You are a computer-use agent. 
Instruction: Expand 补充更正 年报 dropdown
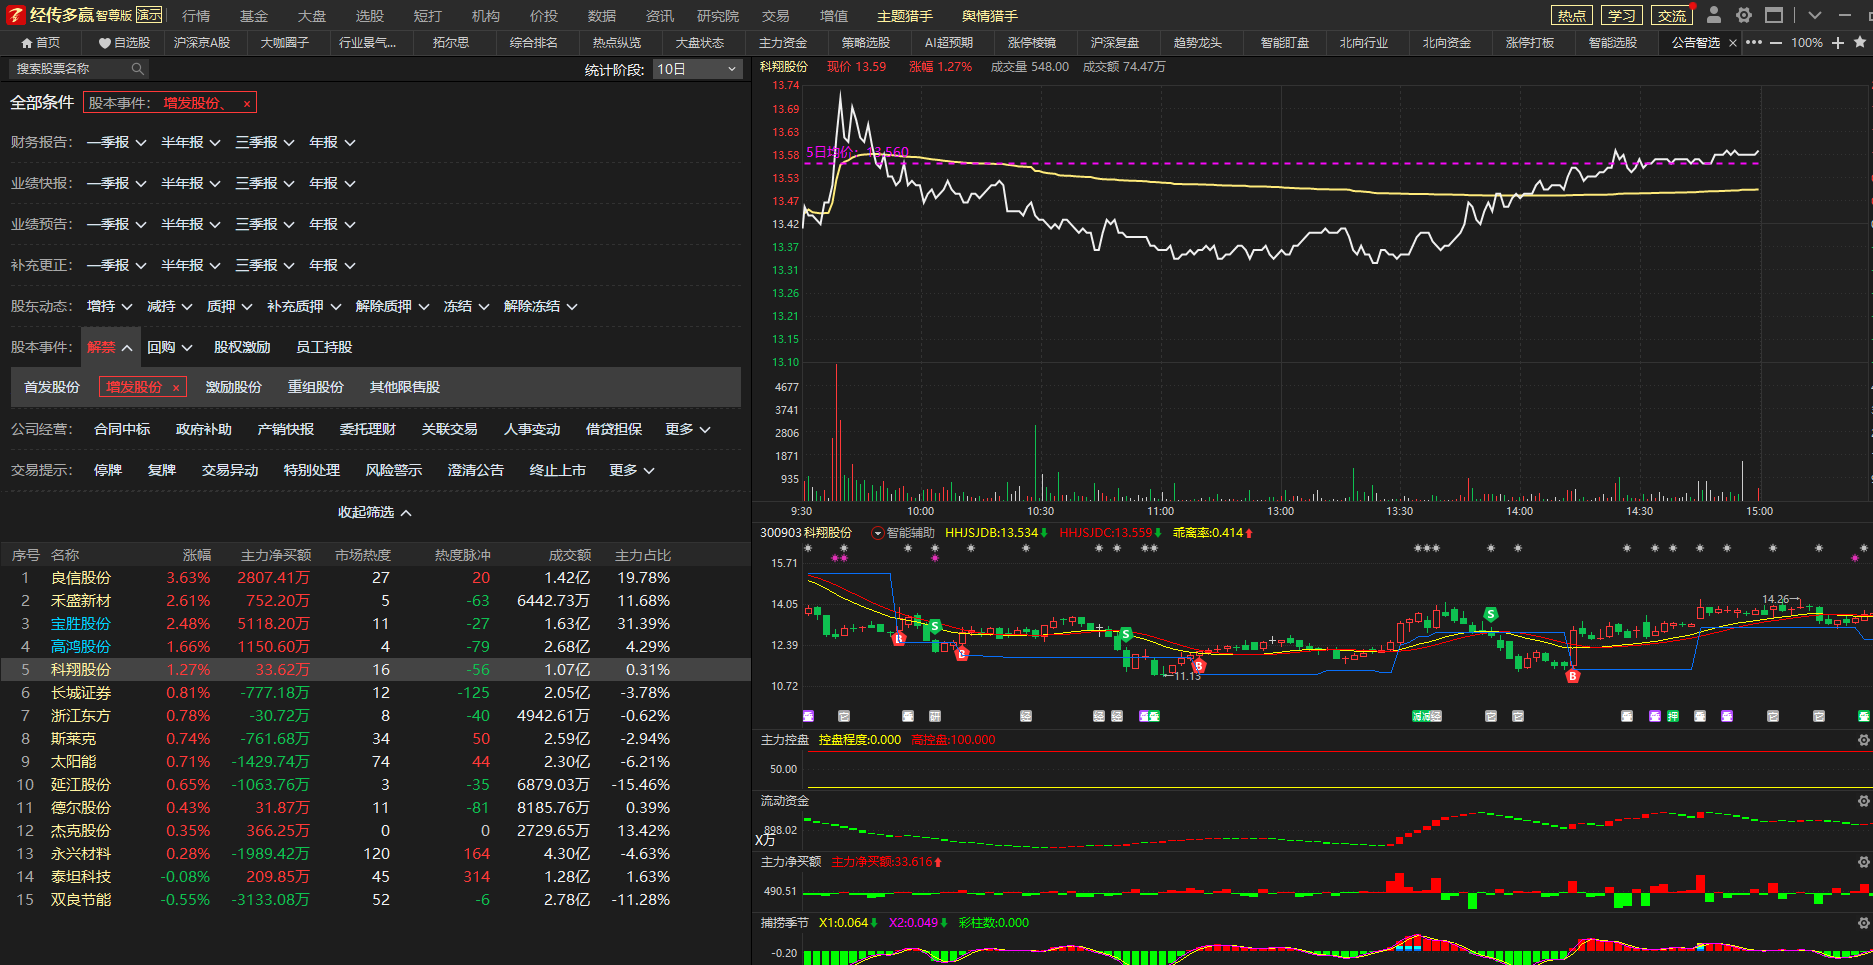pyautogui.click(x=332, y=265)
